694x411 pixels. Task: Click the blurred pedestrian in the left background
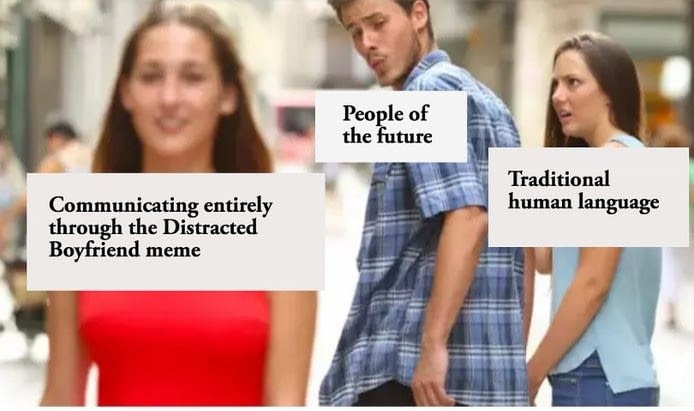[60, 148]
